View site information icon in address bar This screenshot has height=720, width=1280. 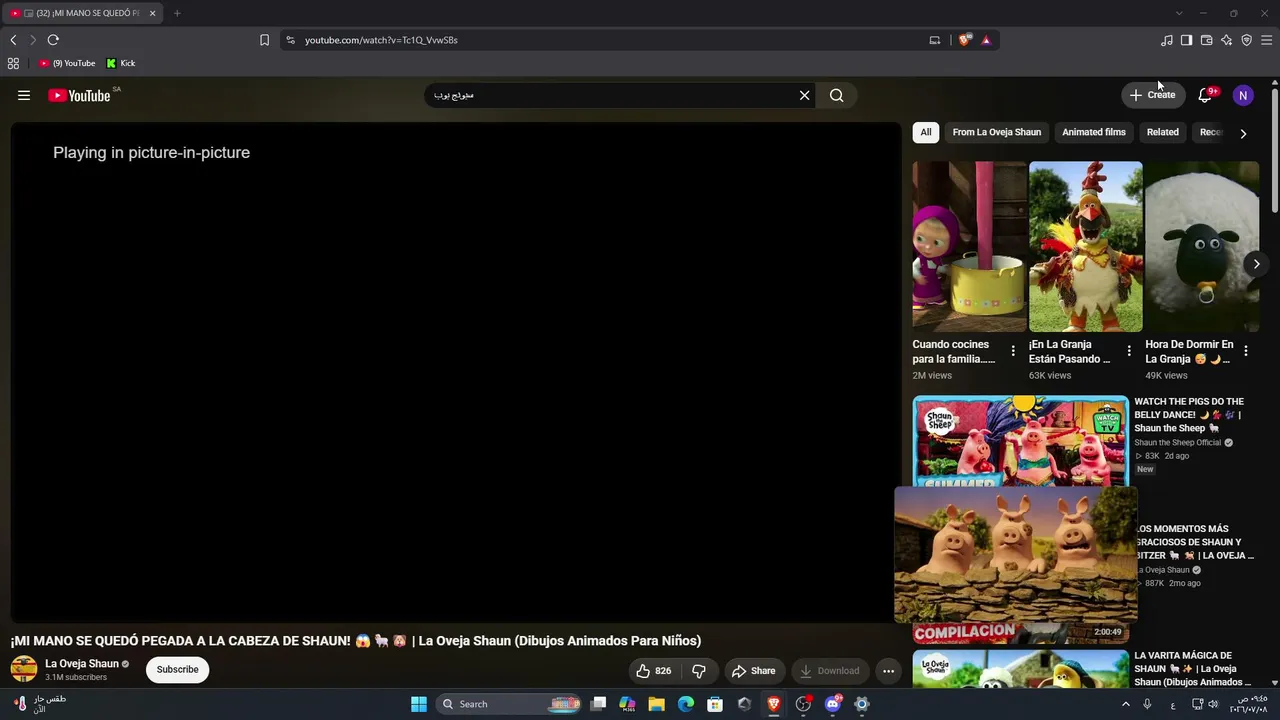[291, 40]
